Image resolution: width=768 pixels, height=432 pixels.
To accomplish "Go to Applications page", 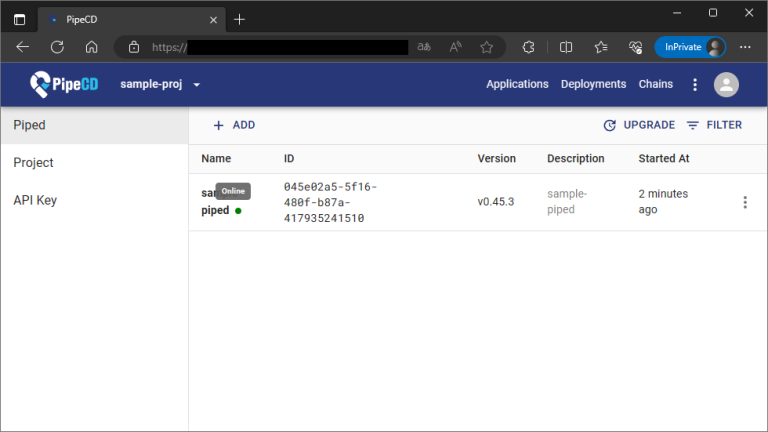I will click(517, 85).
